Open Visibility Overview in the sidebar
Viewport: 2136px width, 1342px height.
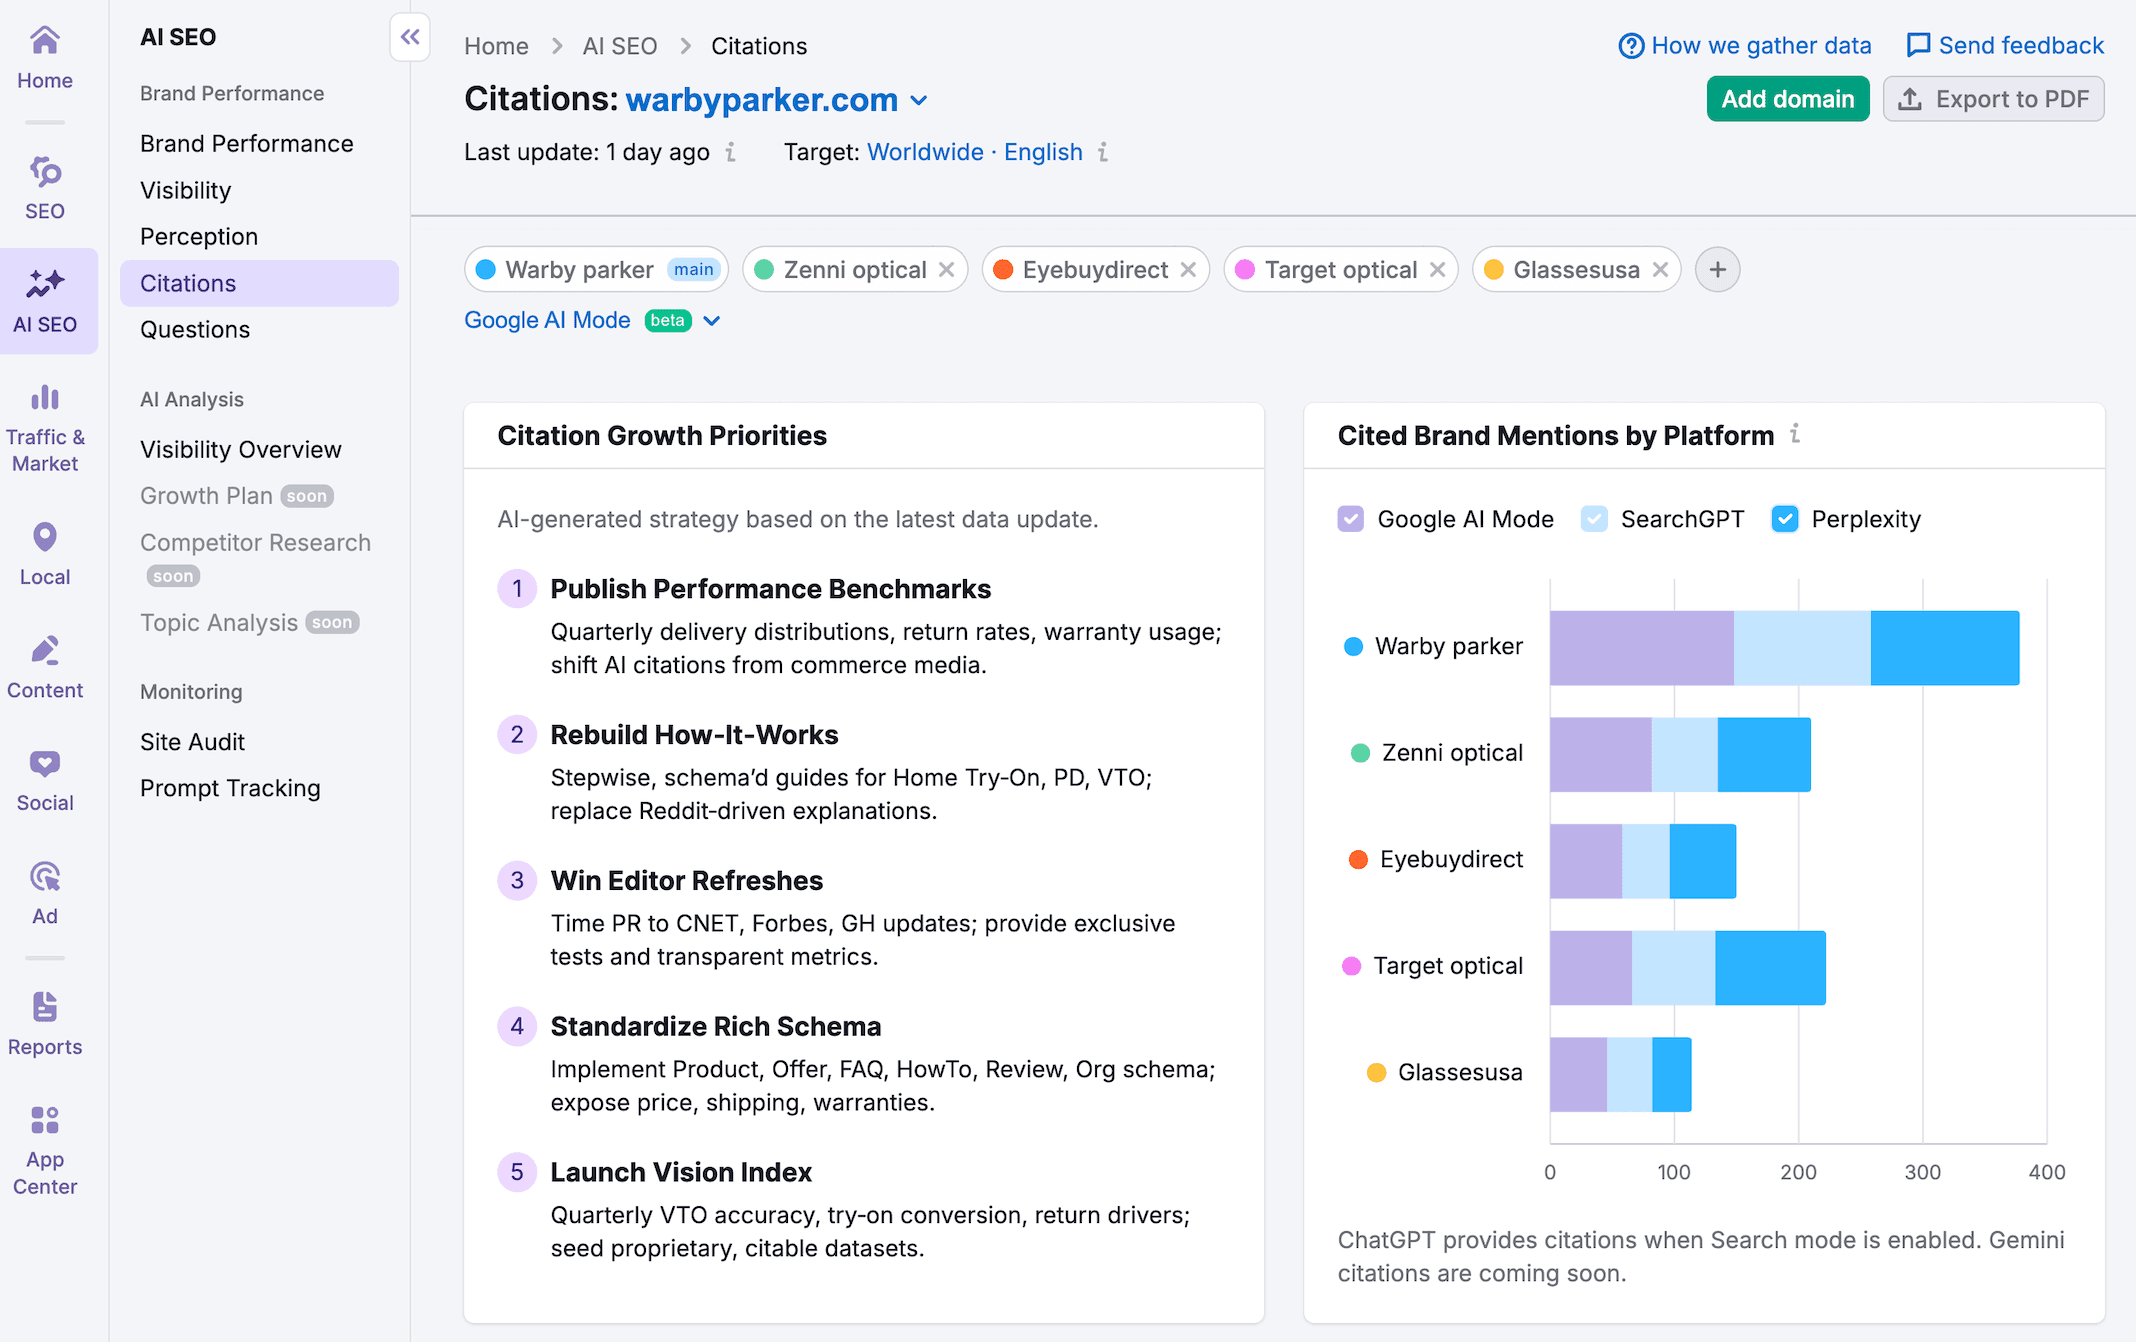click(241, 450)
